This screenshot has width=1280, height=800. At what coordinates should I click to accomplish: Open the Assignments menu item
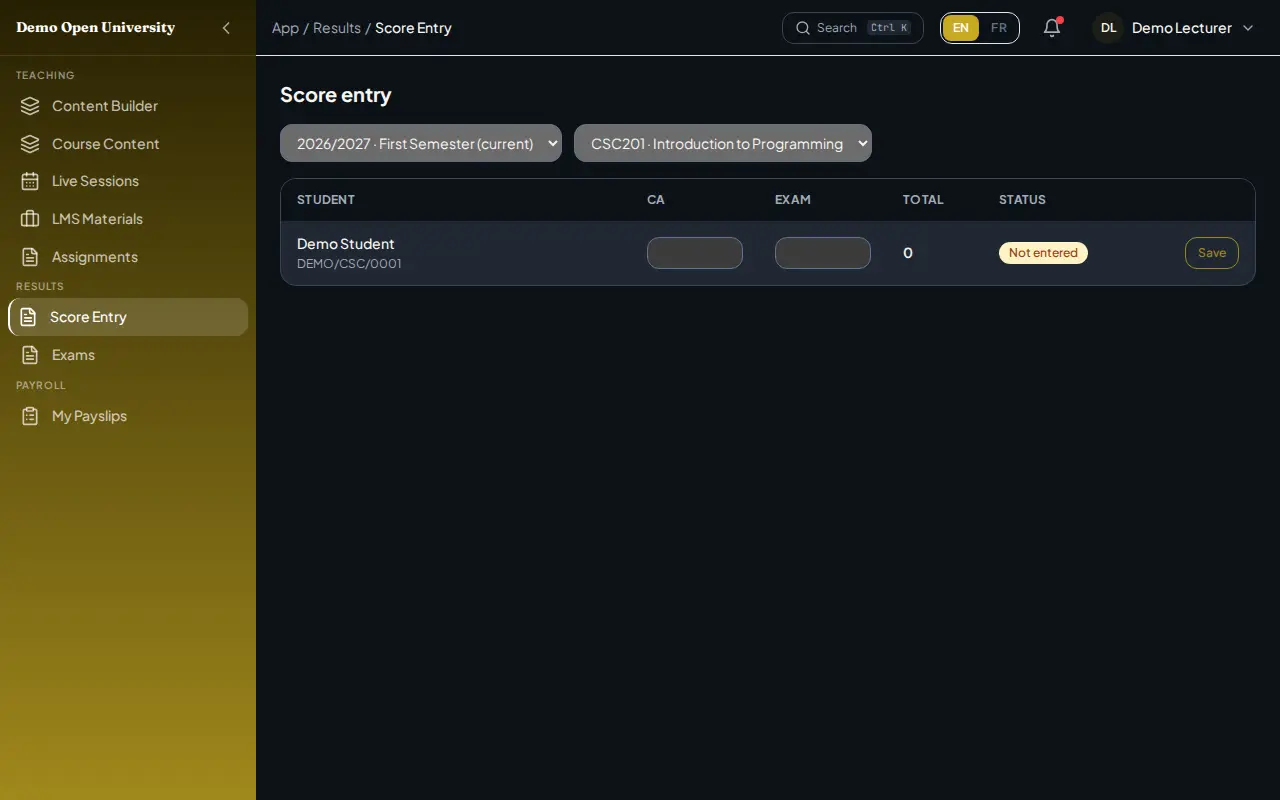[x=128, y=257]
